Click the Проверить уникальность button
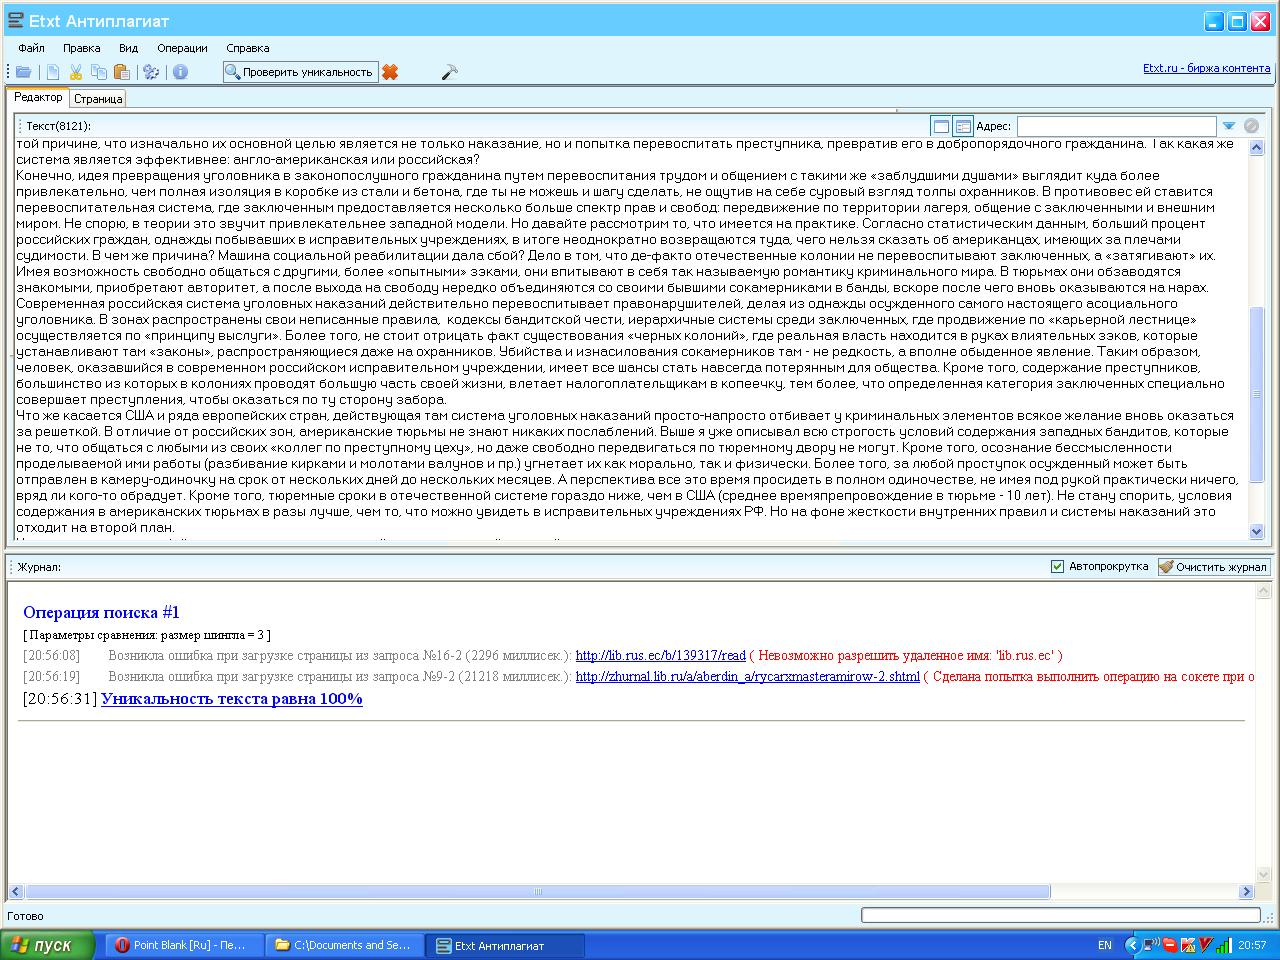This screenshot has width=1280, height=960. 299,72
